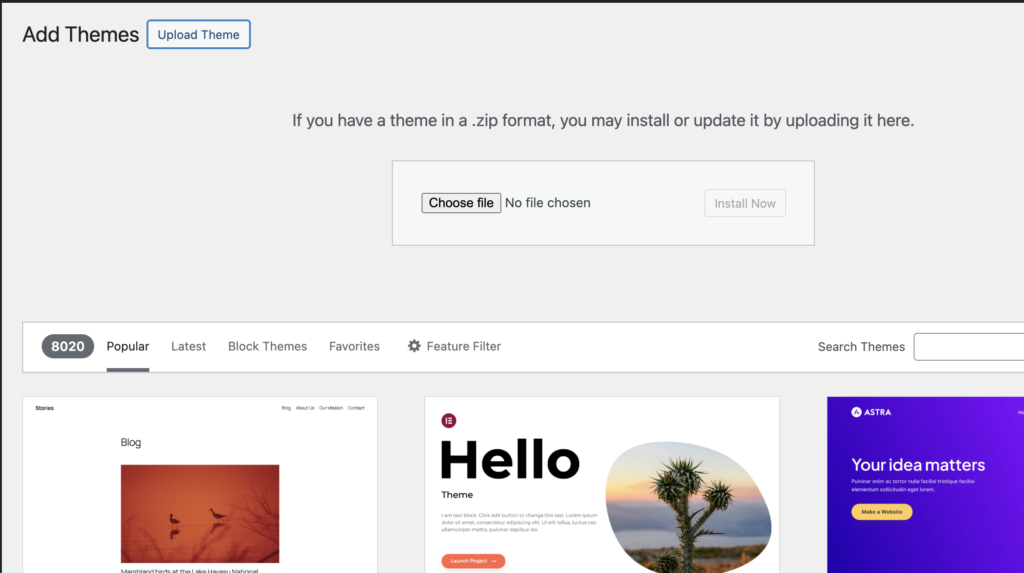Focus the Search Themes input field
The height and width of the screenshot is (573, 1024).
(968, 347)
